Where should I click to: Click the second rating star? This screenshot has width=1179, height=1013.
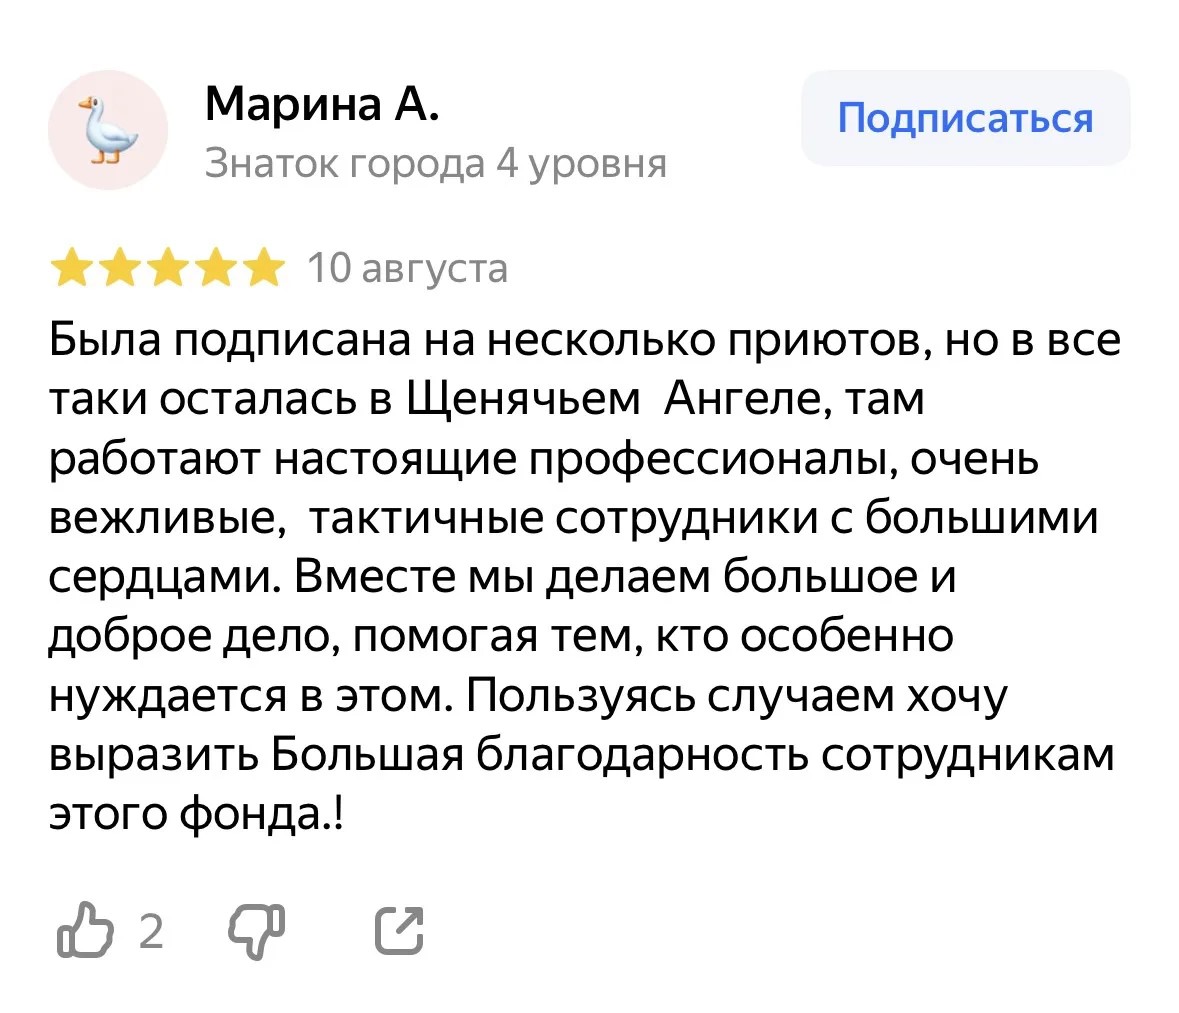tap(120, 268)
